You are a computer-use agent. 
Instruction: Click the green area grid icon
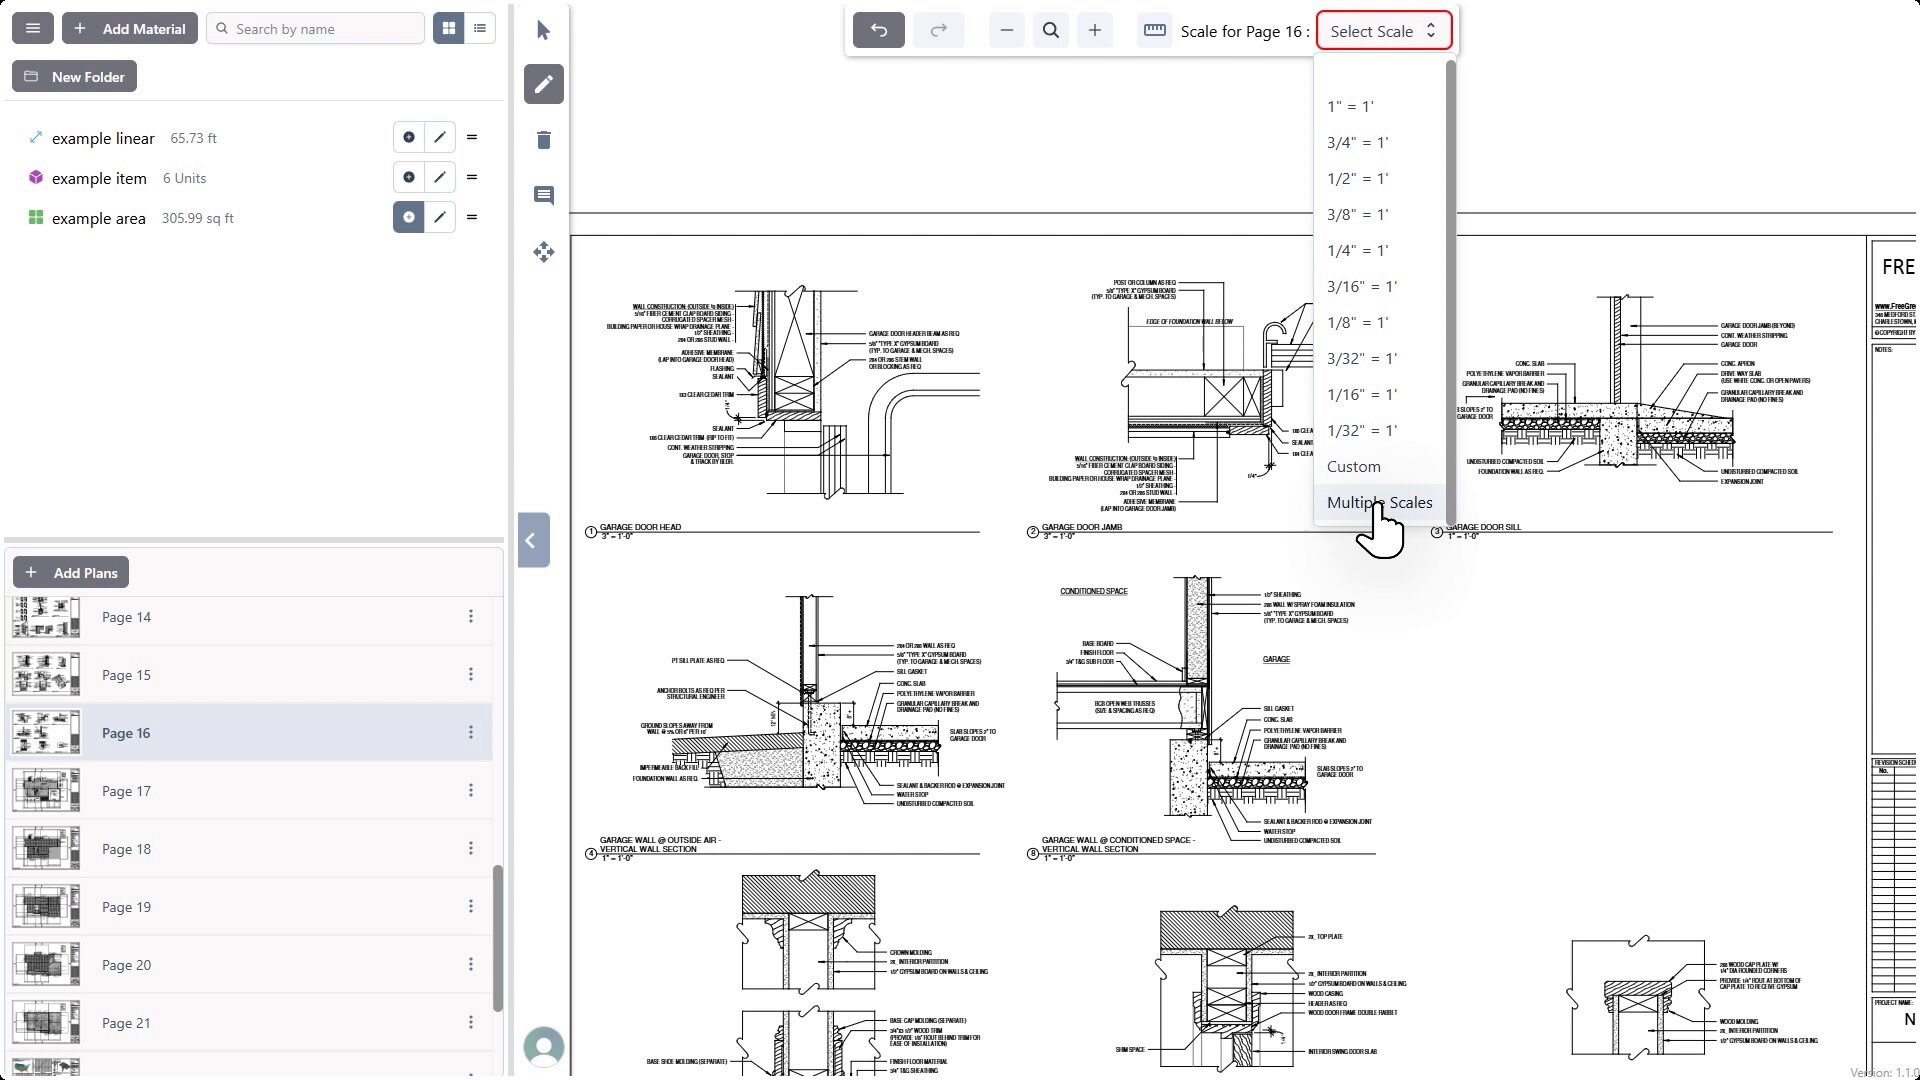click(36, 217)
